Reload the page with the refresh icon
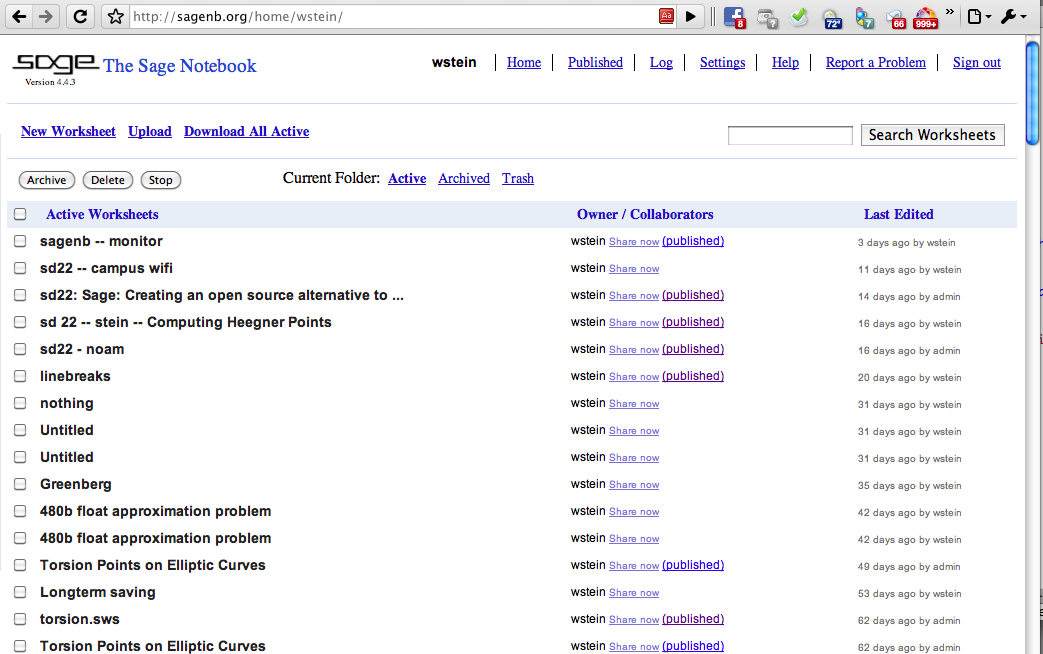Viewport: 1043px width, 654px height. [x=80, y=17]
